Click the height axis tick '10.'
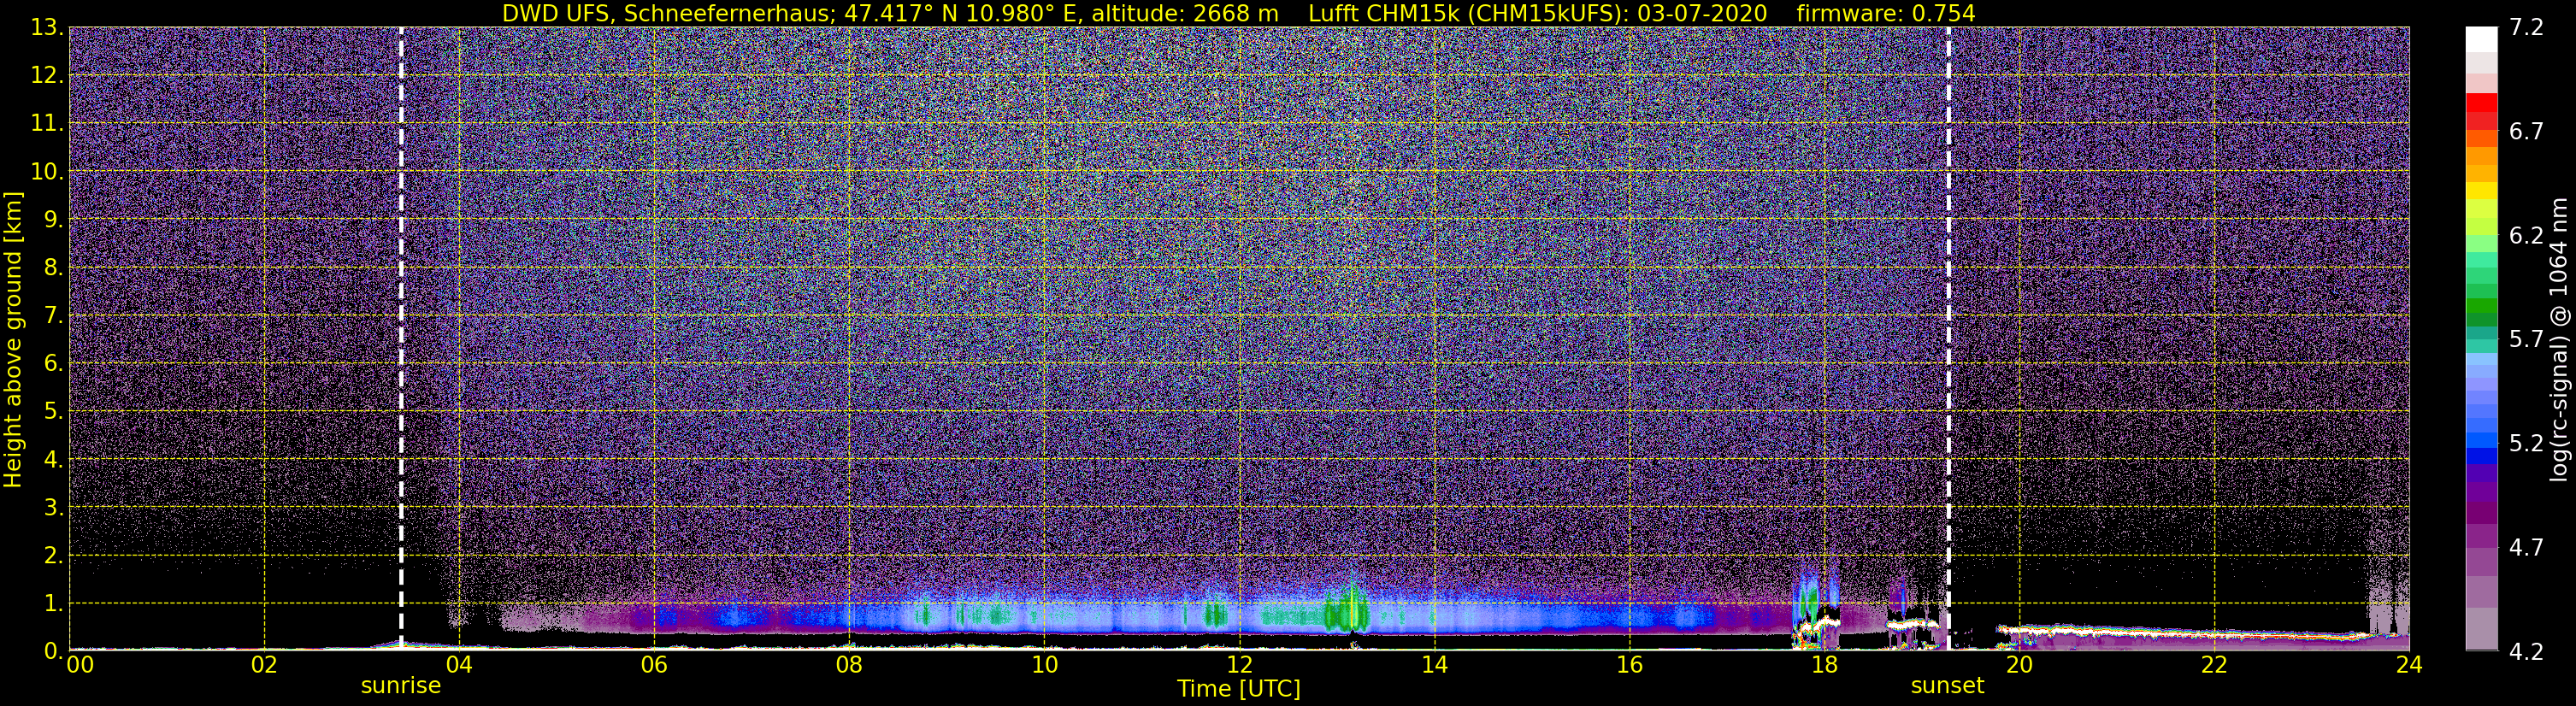Screen dimensions: 2576x706 click(x=47, y=172)
